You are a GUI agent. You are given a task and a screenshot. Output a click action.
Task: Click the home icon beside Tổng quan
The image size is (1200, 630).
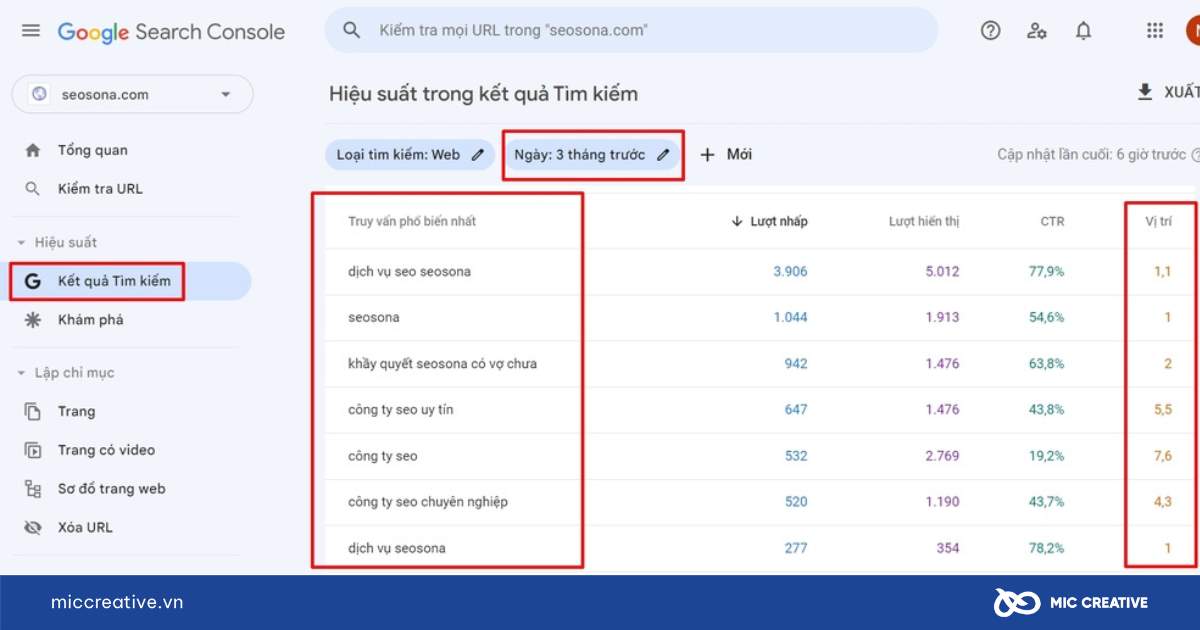pyautogui.click(x=33, y=150)
